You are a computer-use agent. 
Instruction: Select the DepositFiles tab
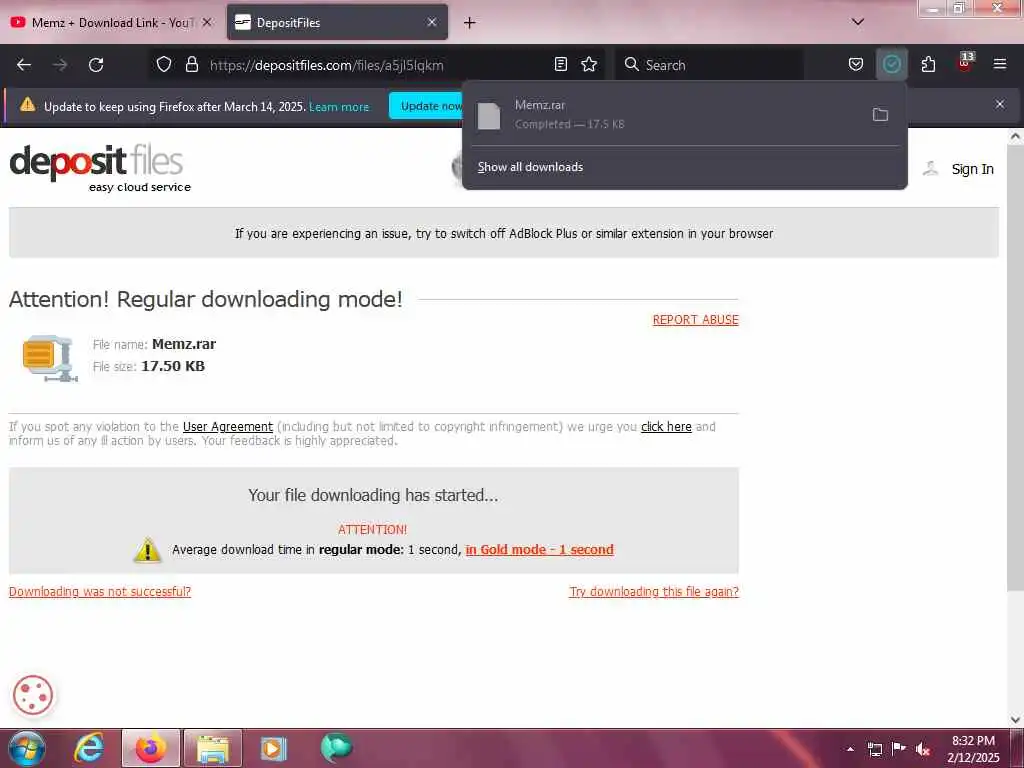[337, 22]
